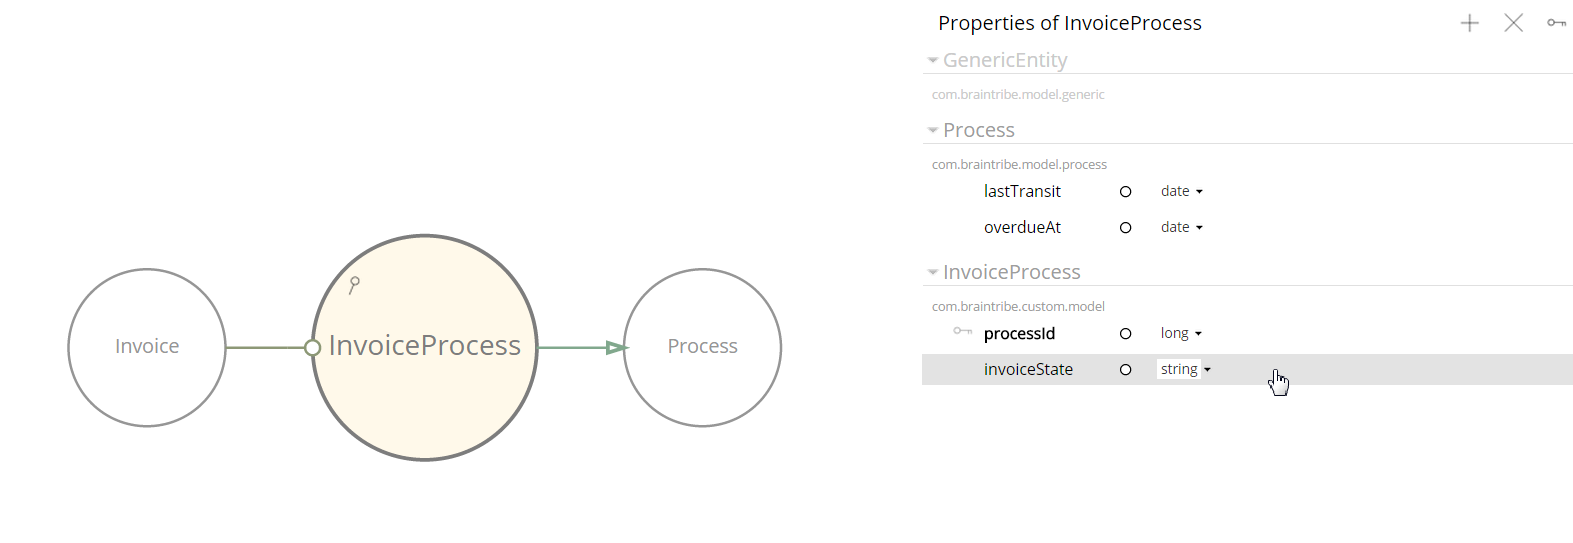The image size is (1573, 543).
Task: Select the Invoice node in the diagram
Action: (147, 347)
